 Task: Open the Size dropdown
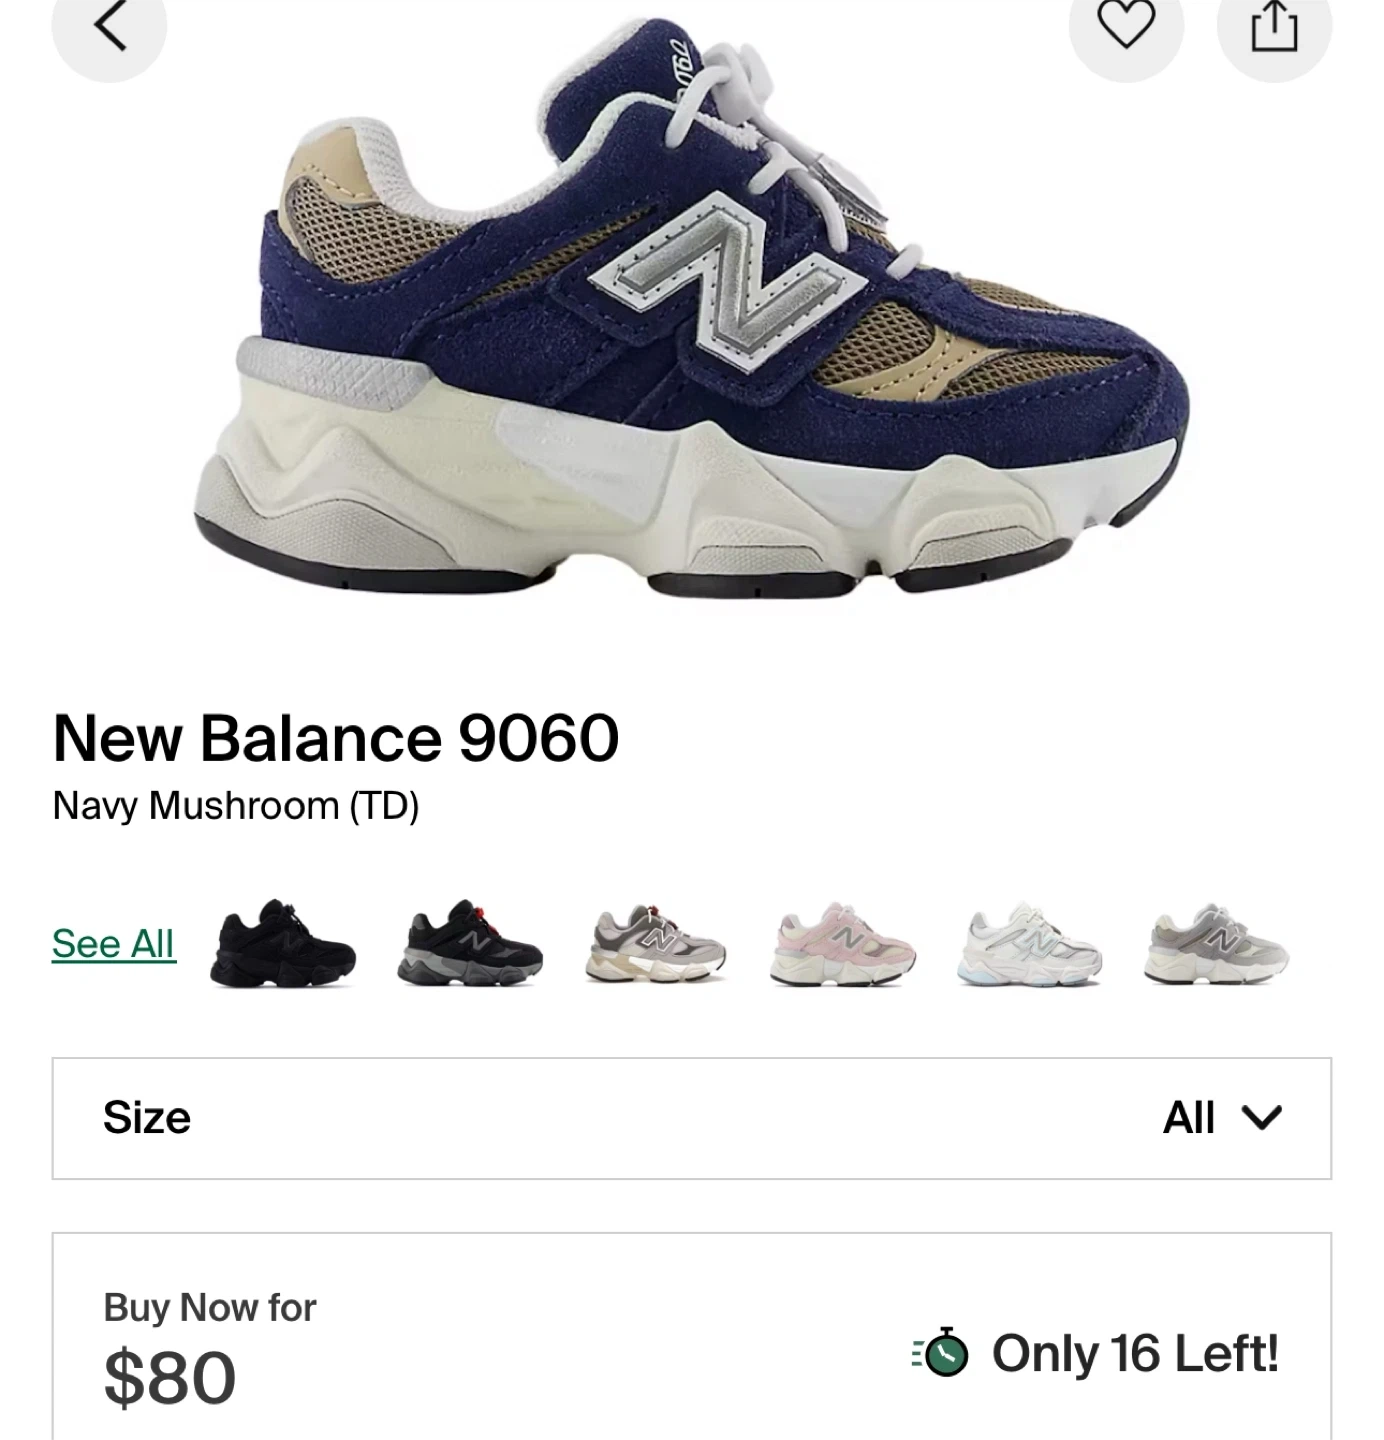point(692,1118)
